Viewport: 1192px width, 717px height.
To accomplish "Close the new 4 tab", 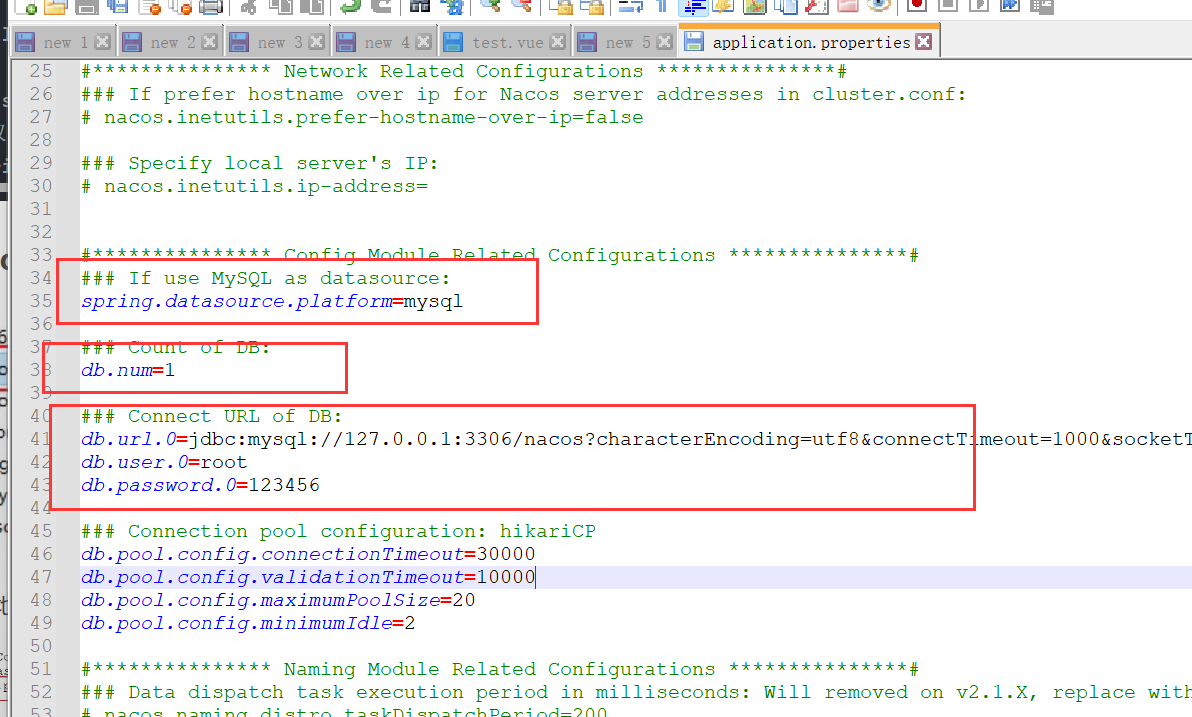I will click(x=424, y=42).
